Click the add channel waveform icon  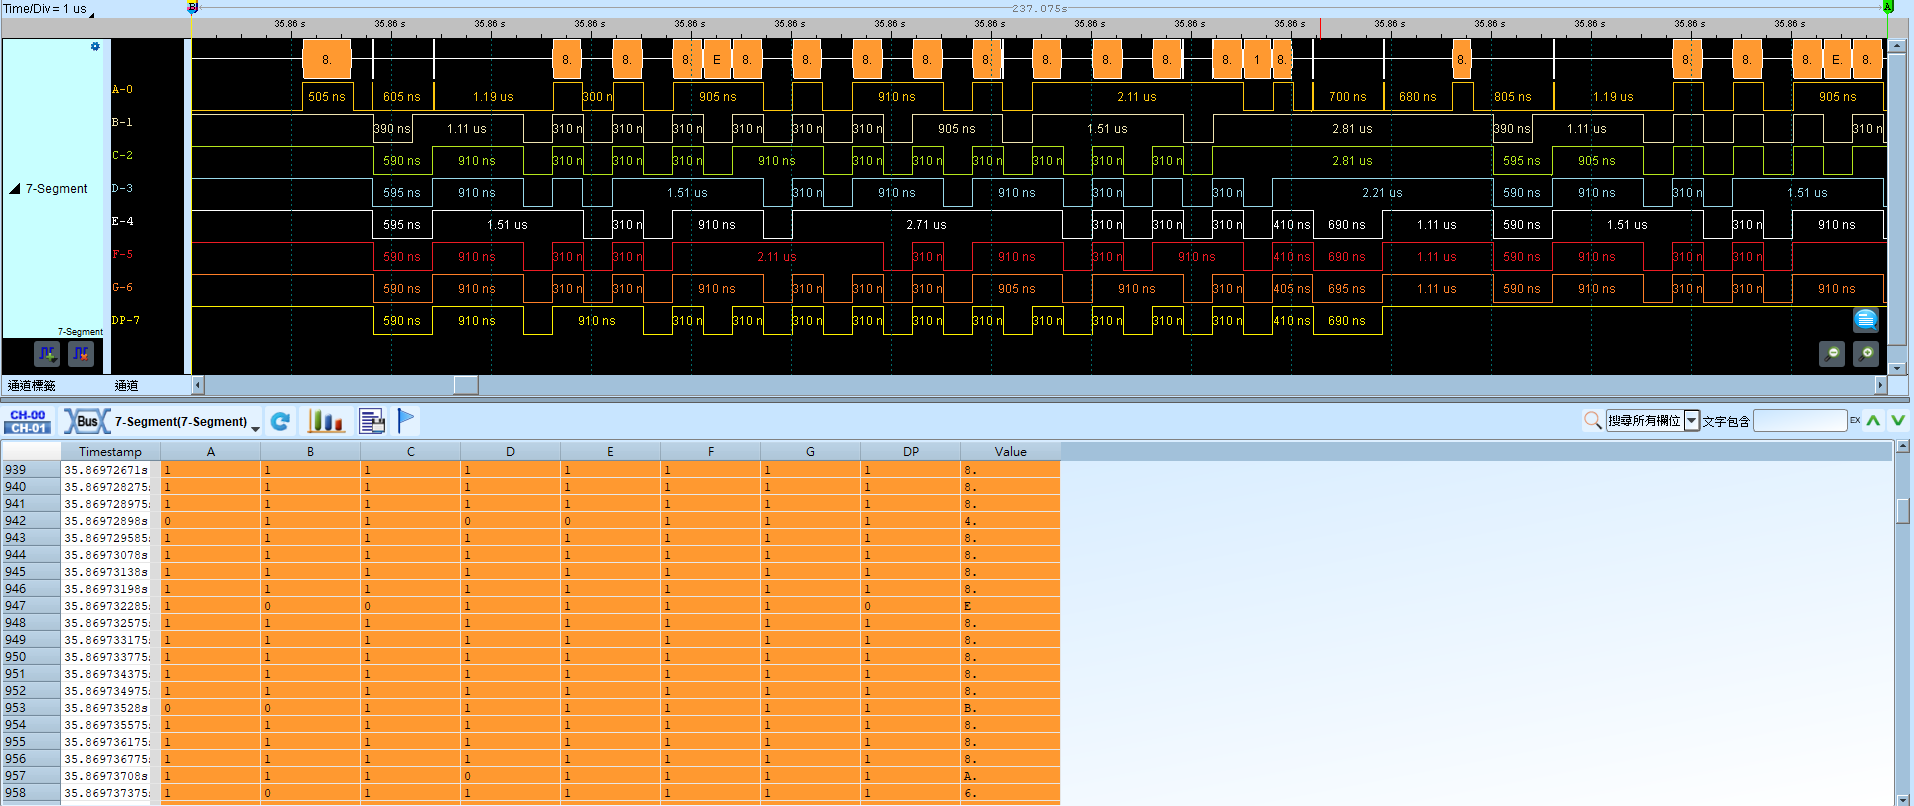coord(47,354)
